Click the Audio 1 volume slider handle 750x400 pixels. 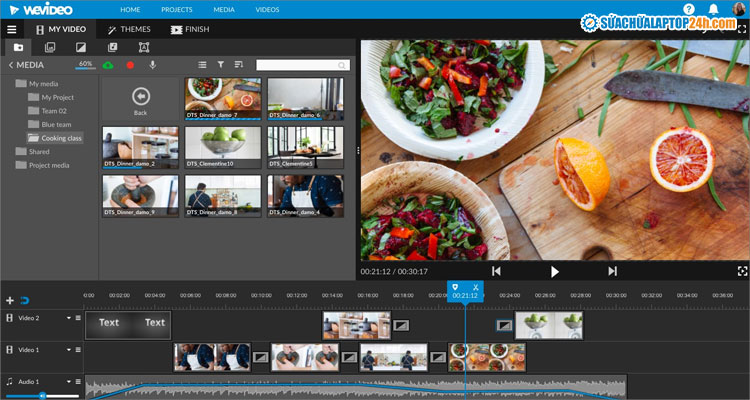(42, 396)
